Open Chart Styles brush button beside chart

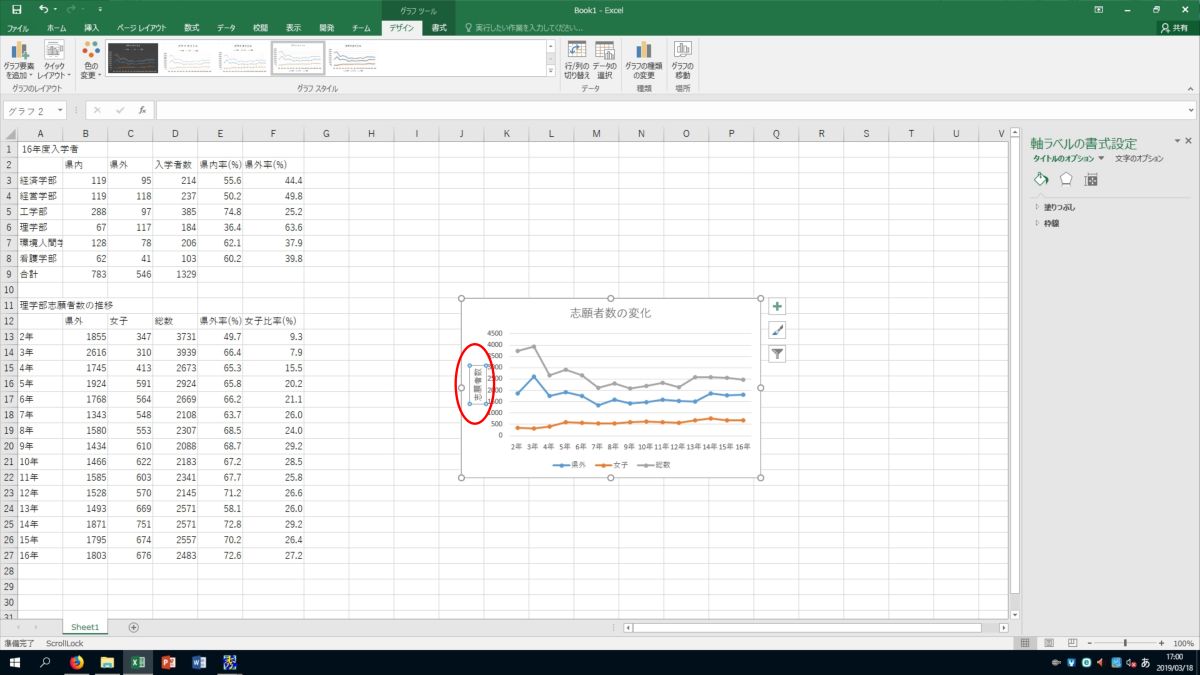[777, 330]
